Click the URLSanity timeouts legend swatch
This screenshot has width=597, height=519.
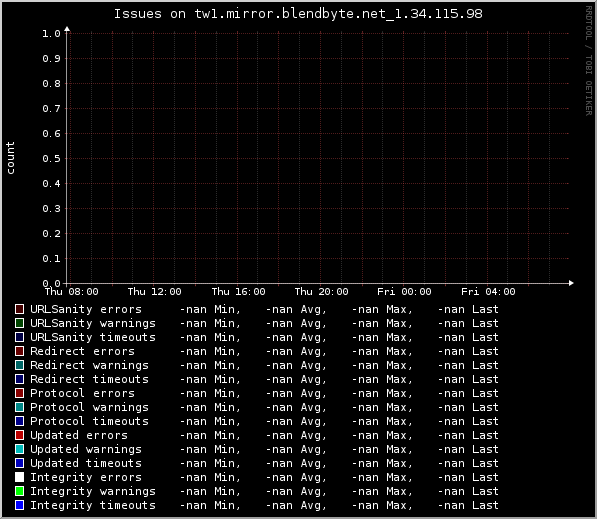coord(19,337)
